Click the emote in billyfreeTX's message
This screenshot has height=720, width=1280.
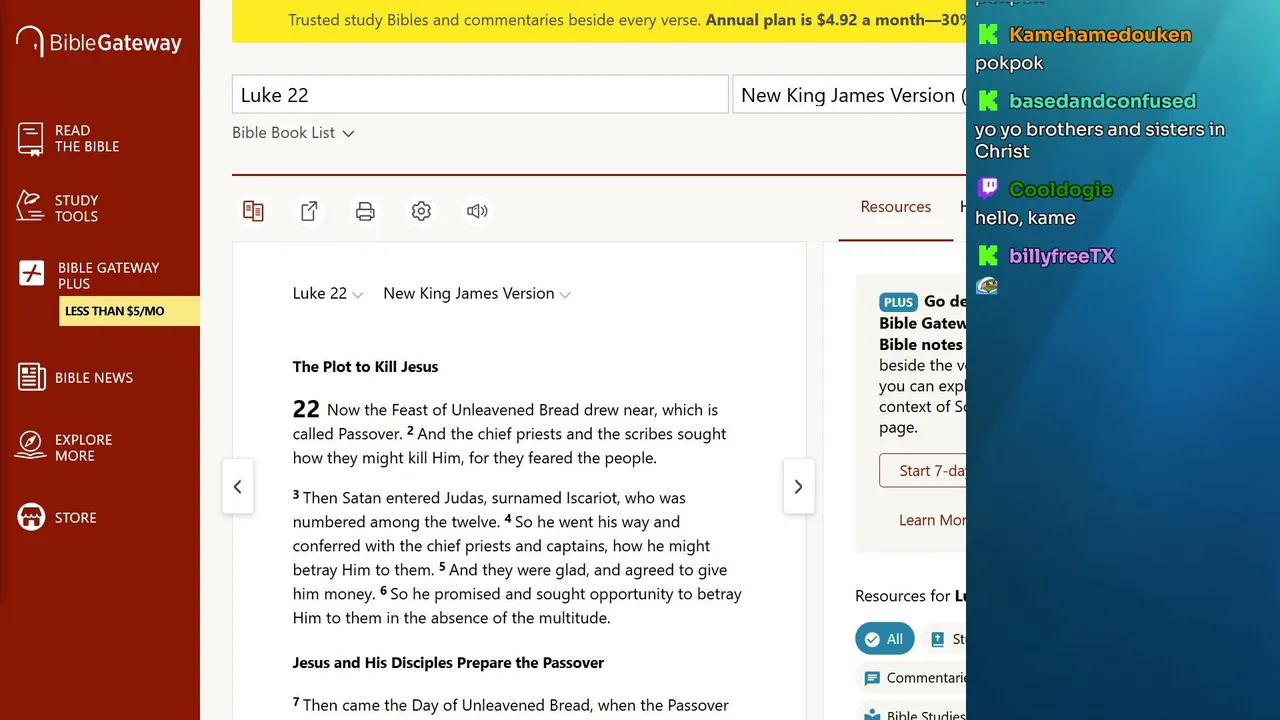[x=987, y=286]
